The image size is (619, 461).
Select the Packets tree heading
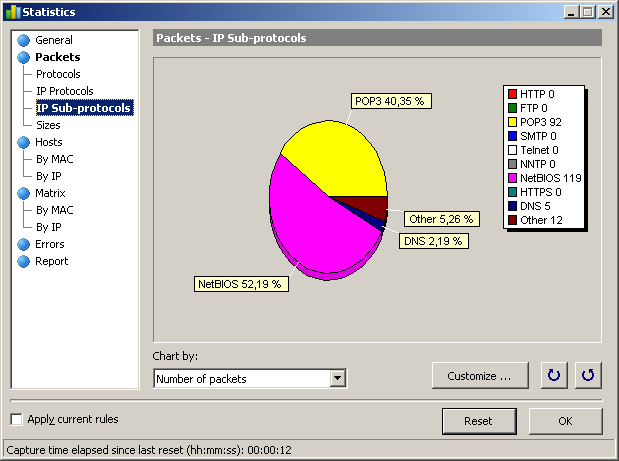pos(58,57)
